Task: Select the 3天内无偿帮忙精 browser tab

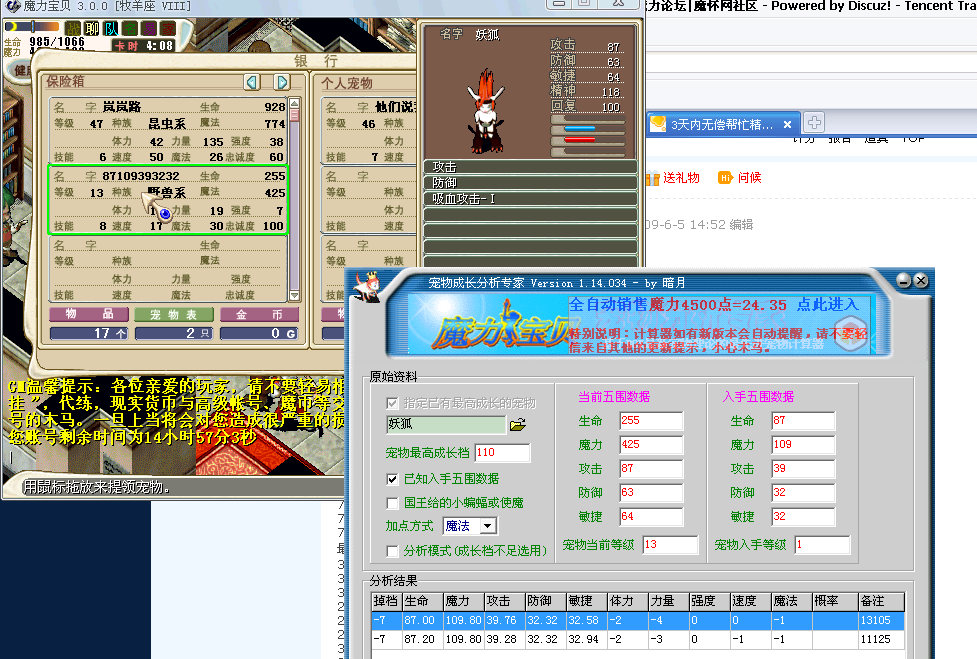Action: coord(722,125)
